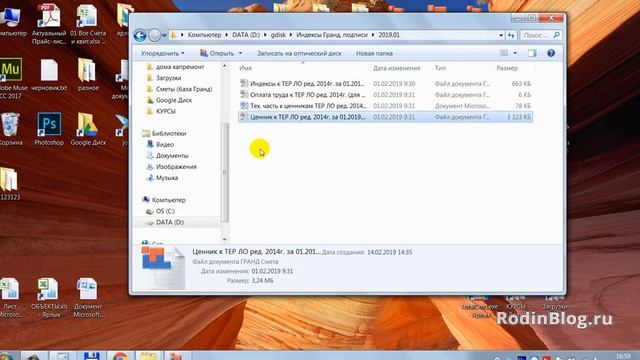640x360 pixels.
Task: Open the Изображения library
Action: point(176,167)
